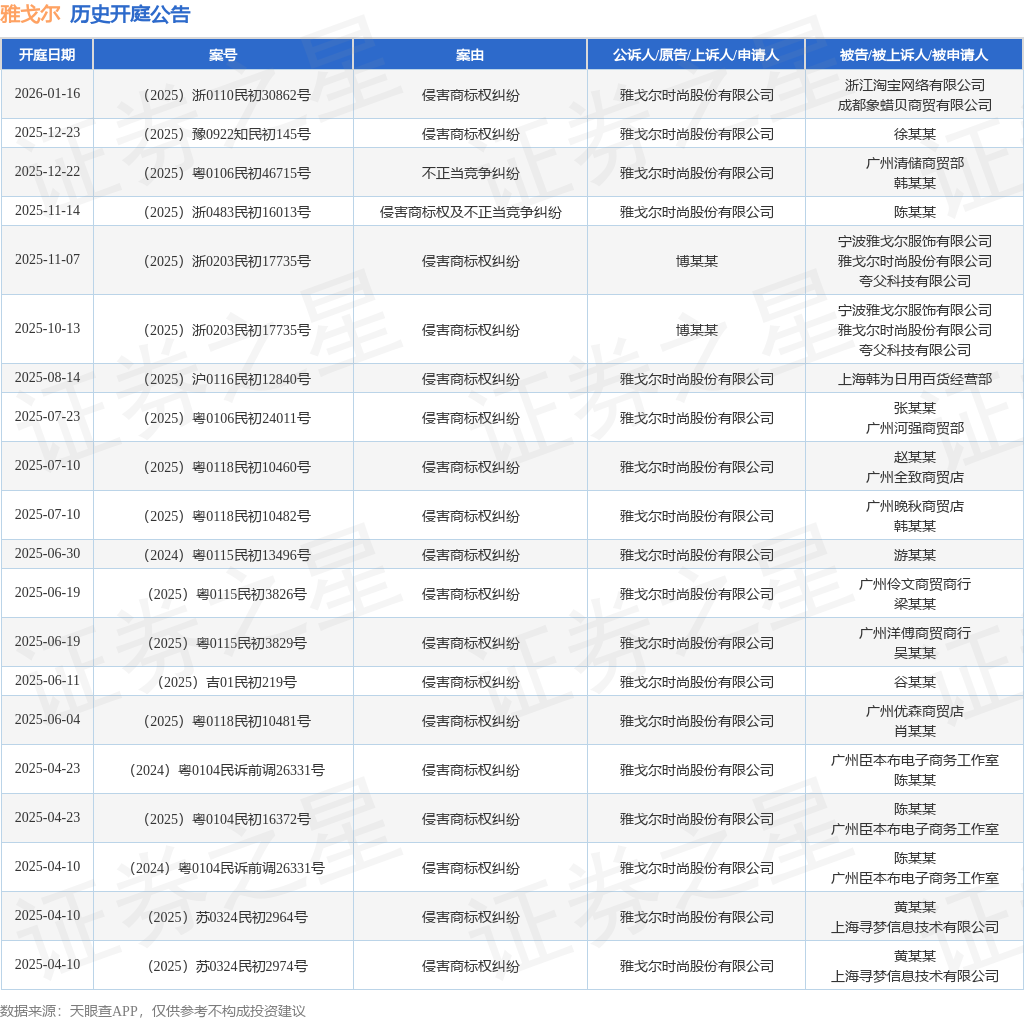Click the 历史开庭公告 heading
The width and height of the screenshot is (1024, 1020).
(130, 14)
